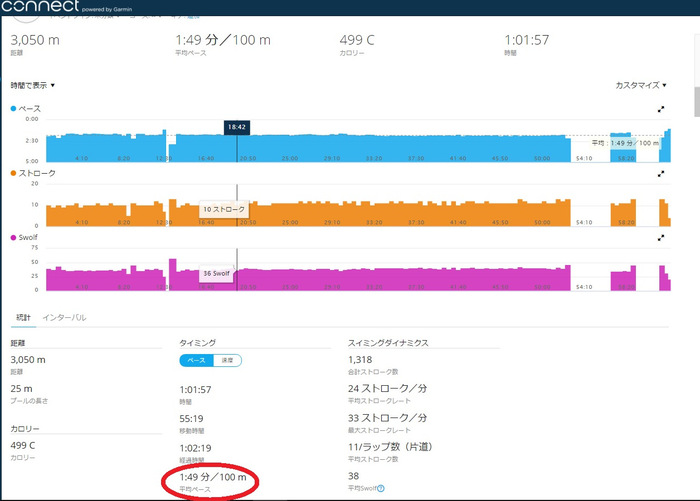
Task: Click 3,050 m value in 距離 section
Action: (28, 359)
